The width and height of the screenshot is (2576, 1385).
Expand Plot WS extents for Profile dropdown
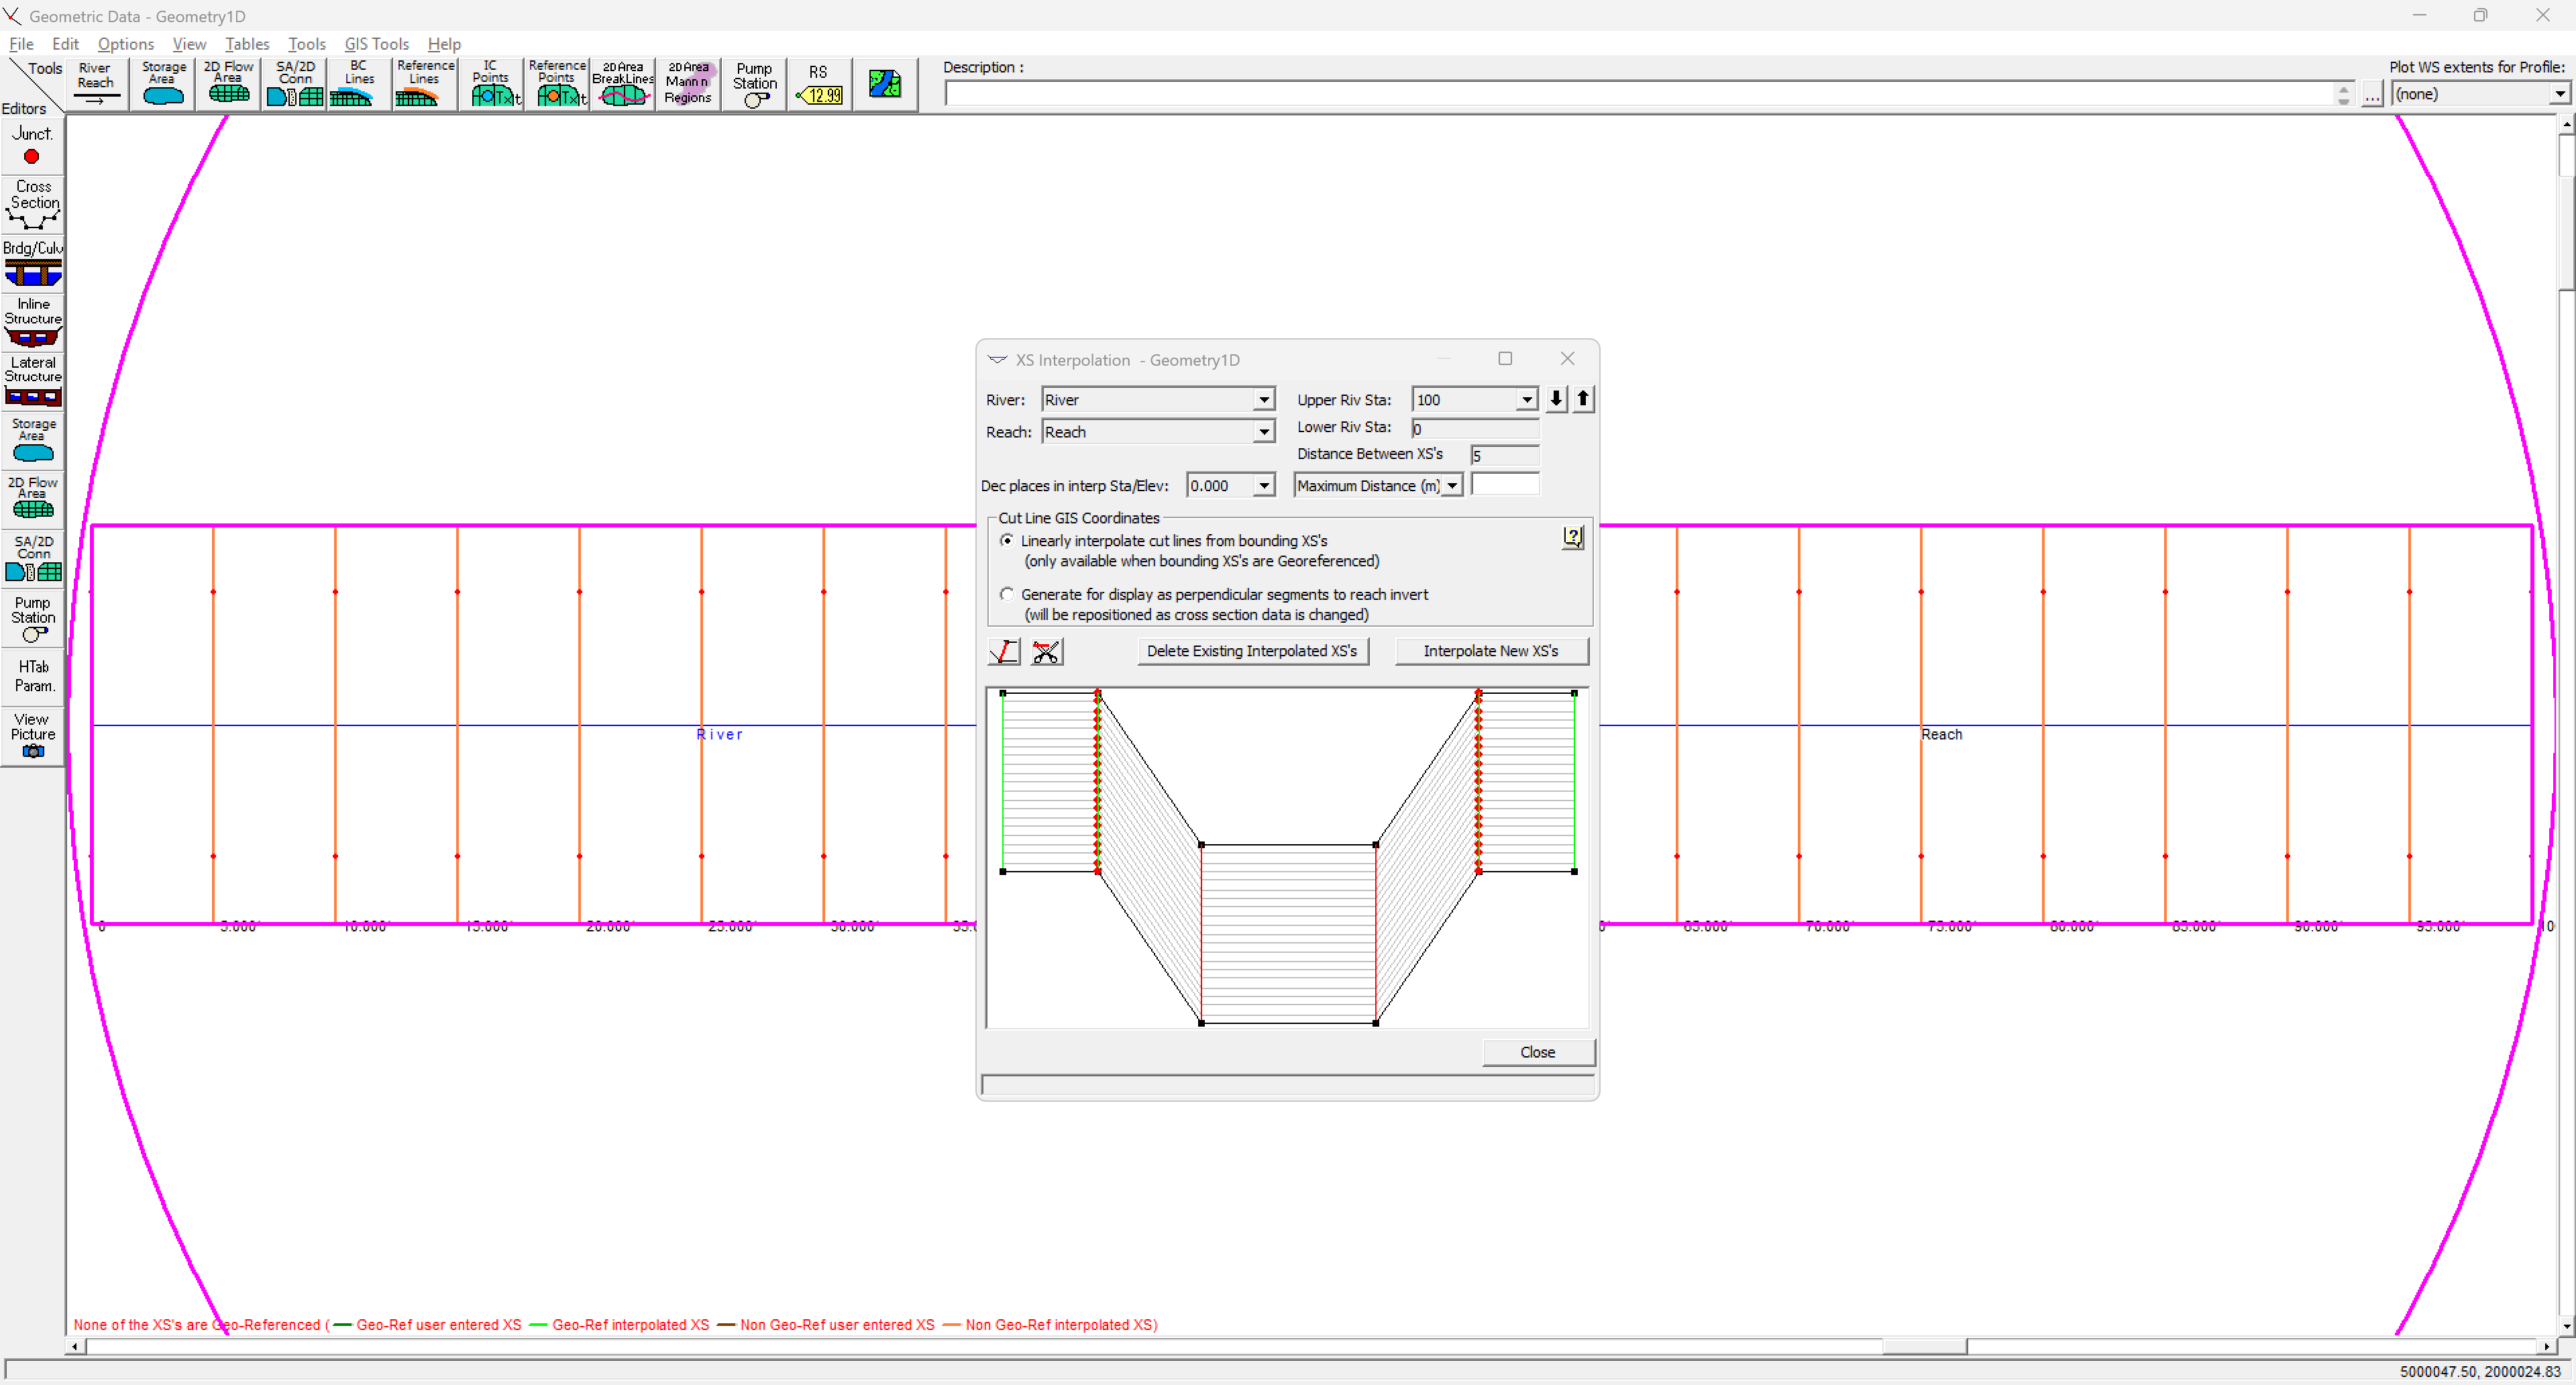click(2559, 94)
